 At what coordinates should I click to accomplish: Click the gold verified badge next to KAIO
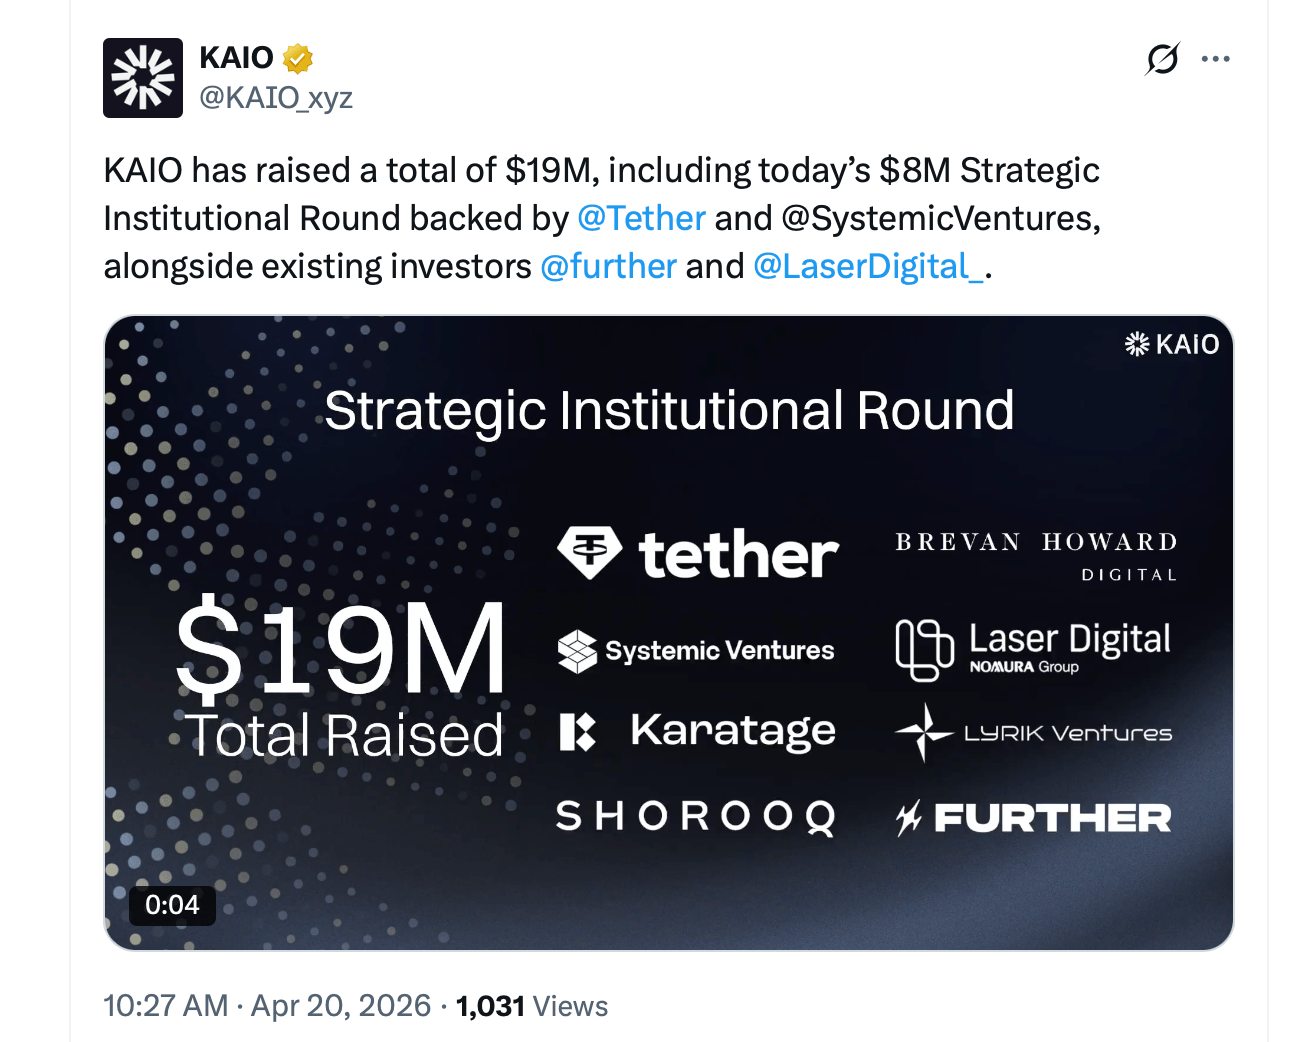click(x=297, y=57)
